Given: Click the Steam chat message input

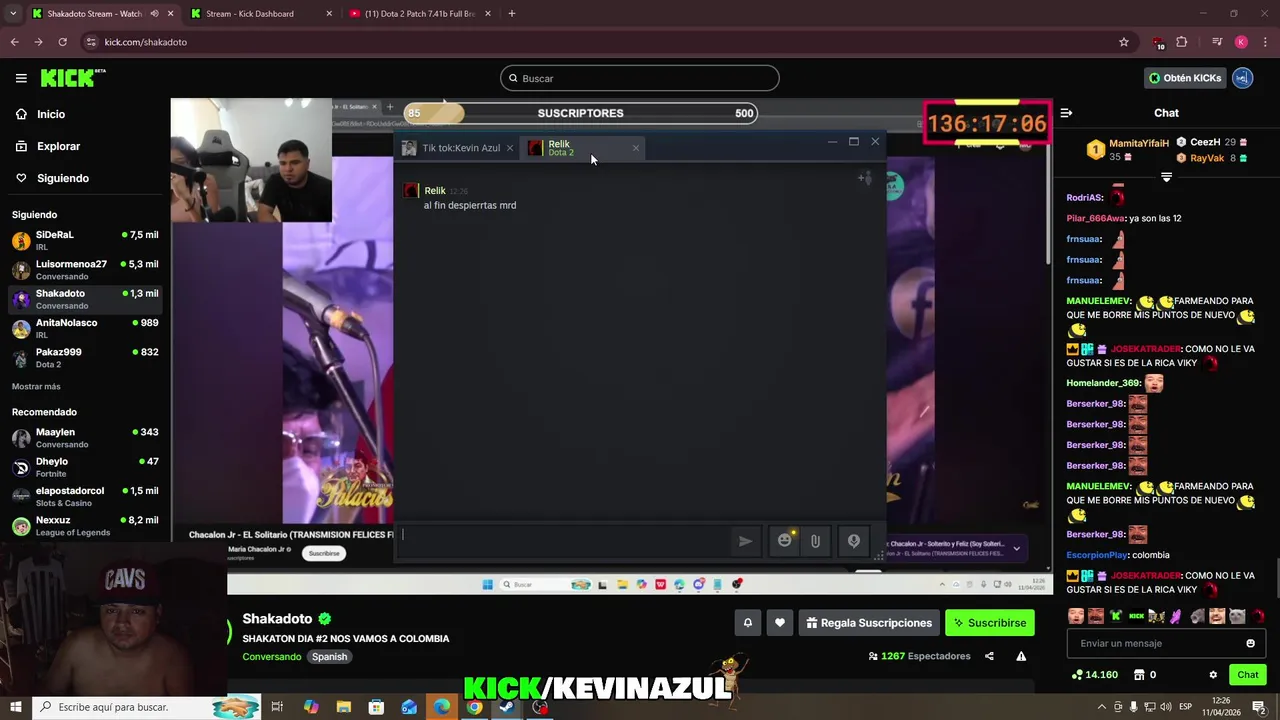Looking at the screenshot, I should click(x=564, y=540).
